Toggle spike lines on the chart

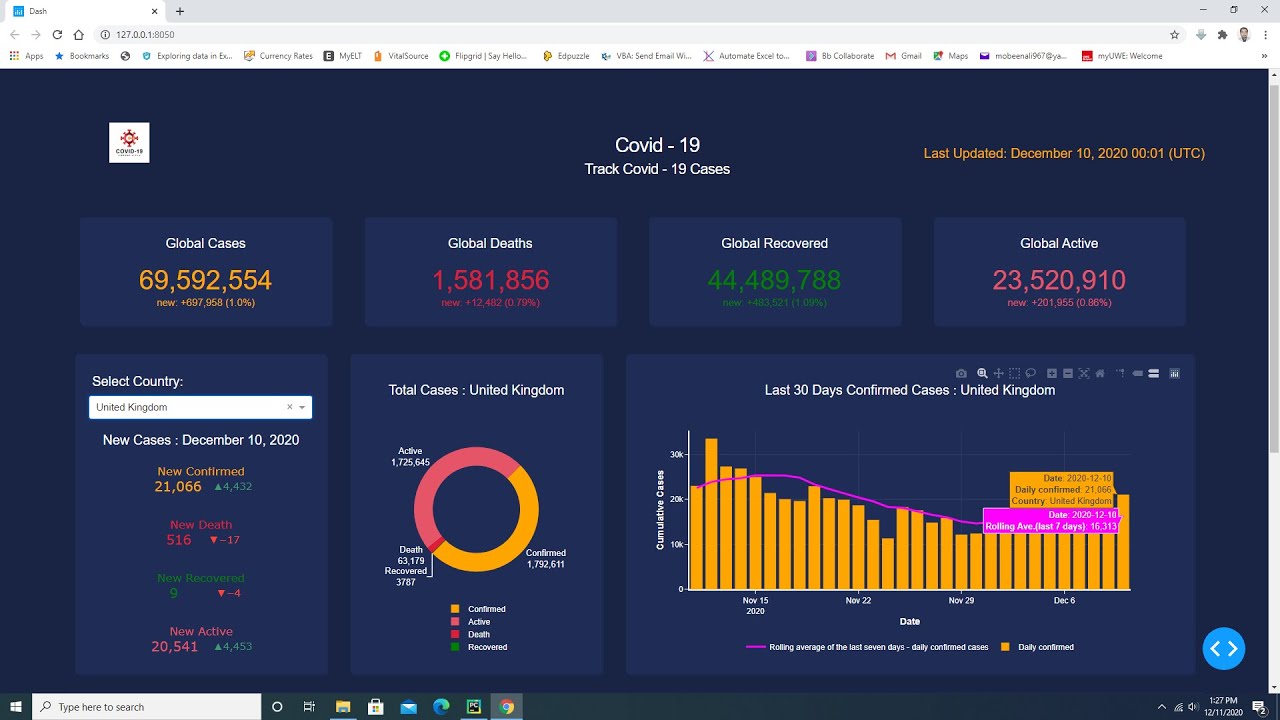[x=1121, y=372]
